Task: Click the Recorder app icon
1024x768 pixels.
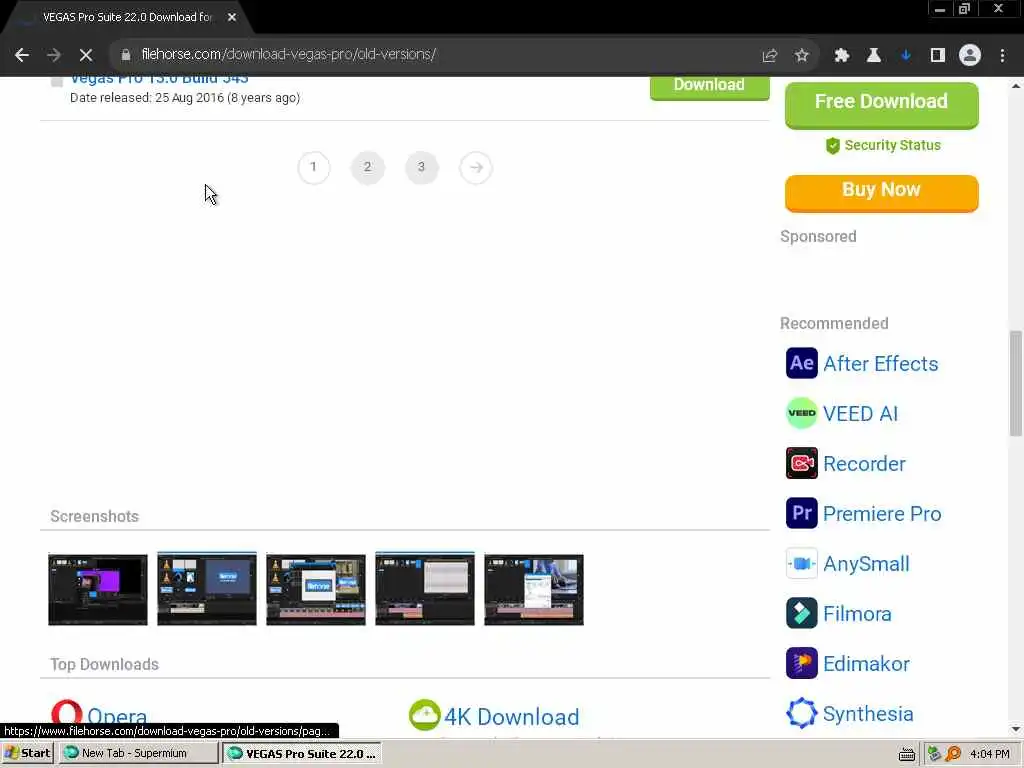Action: click(801, 463)
